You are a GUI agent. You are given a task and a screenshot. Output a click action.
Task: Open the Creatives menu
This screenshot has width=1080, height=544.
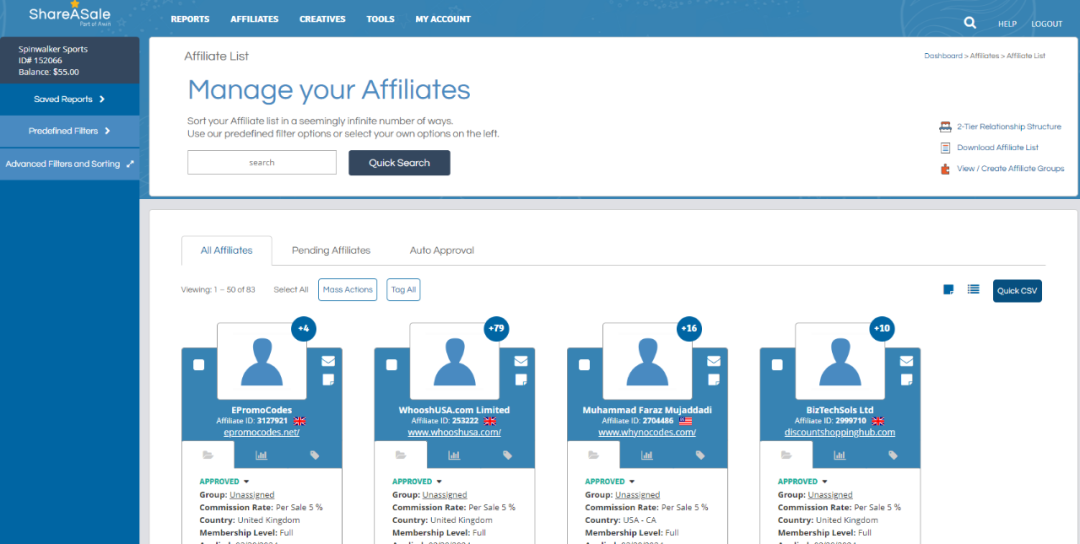click(x=322, y=19)
